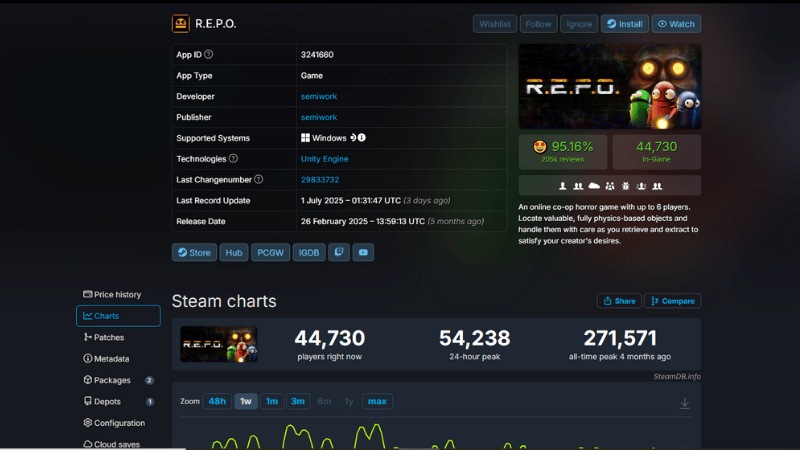Screen dimensions: 800x450
Task: Set chart zoom to 1m
Action: (272, 401)
